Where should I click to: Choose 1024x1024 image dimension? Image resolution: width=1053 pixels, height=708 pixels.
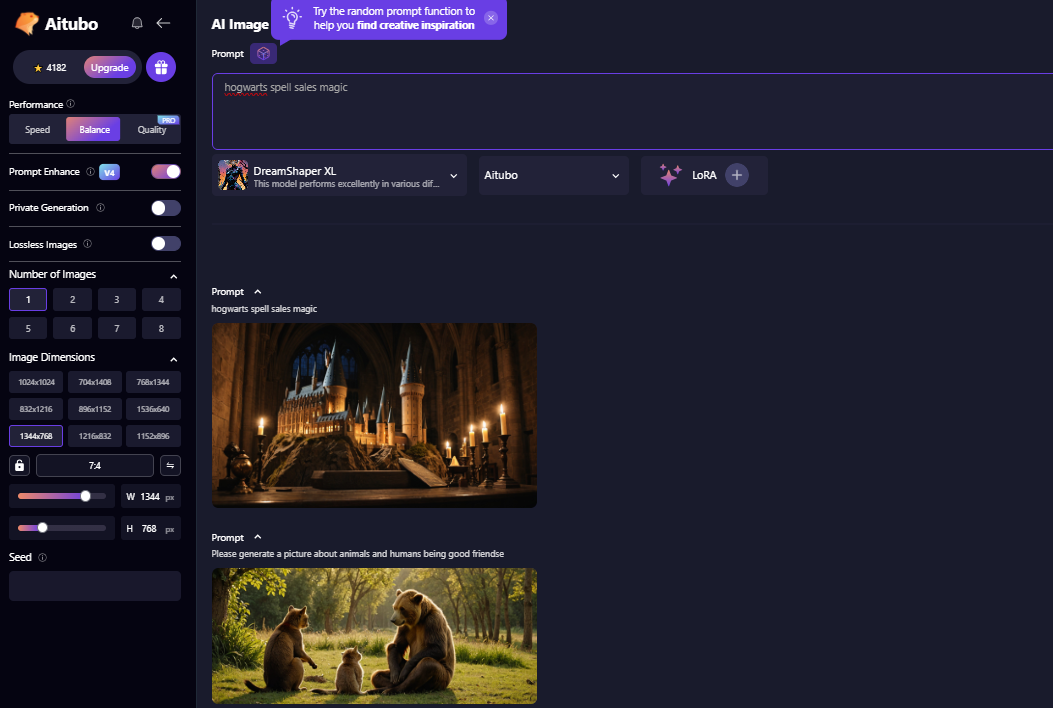(x=36, y=382)
